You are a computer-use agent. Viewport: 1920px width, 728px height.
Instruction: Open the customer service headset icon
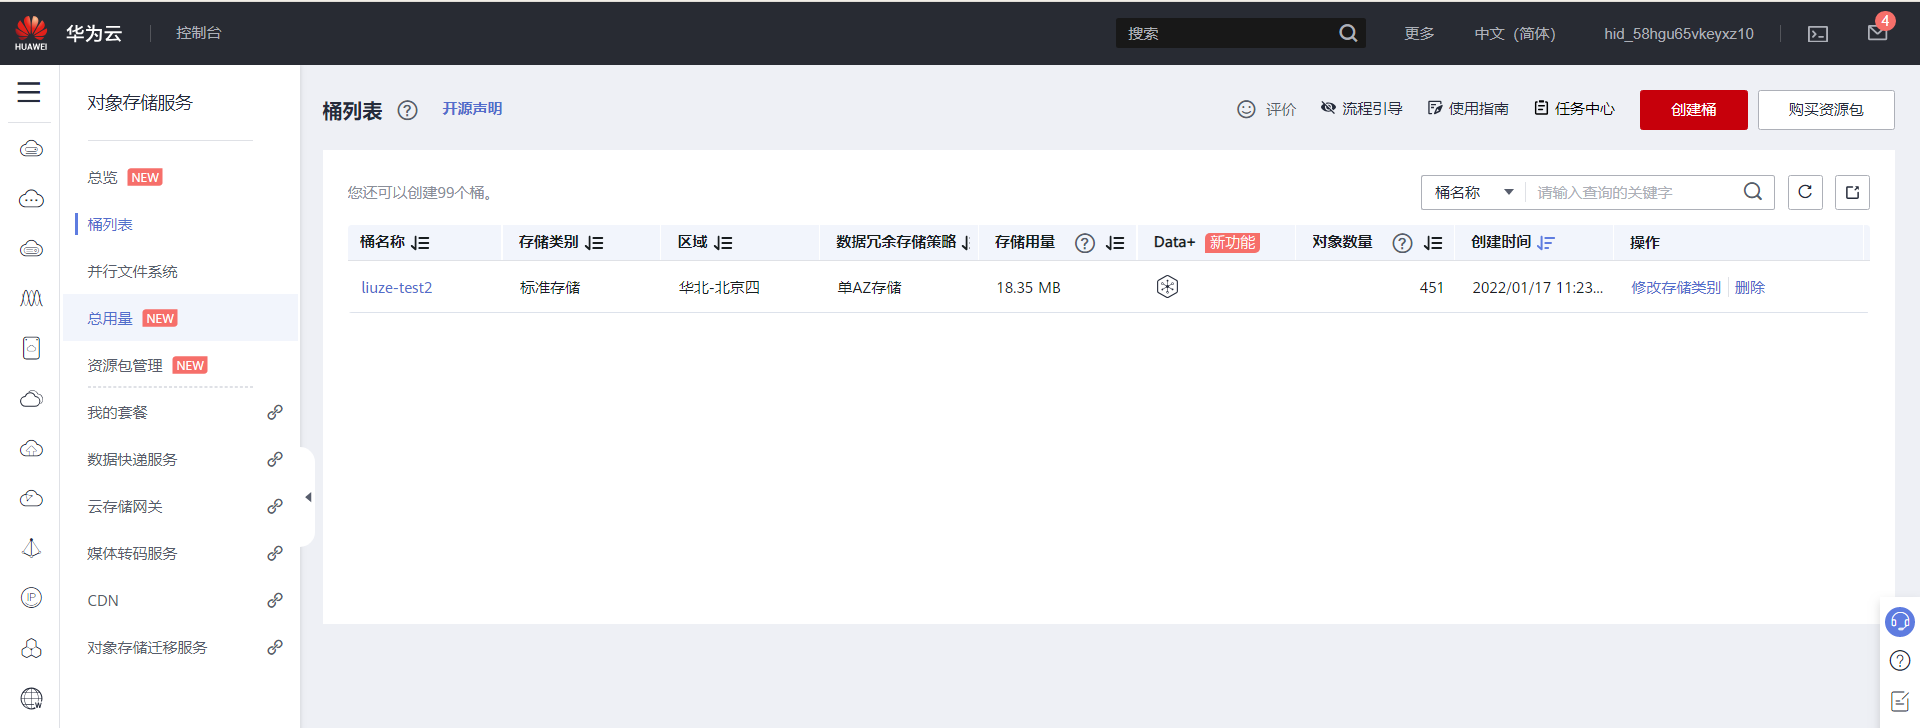1899,622
